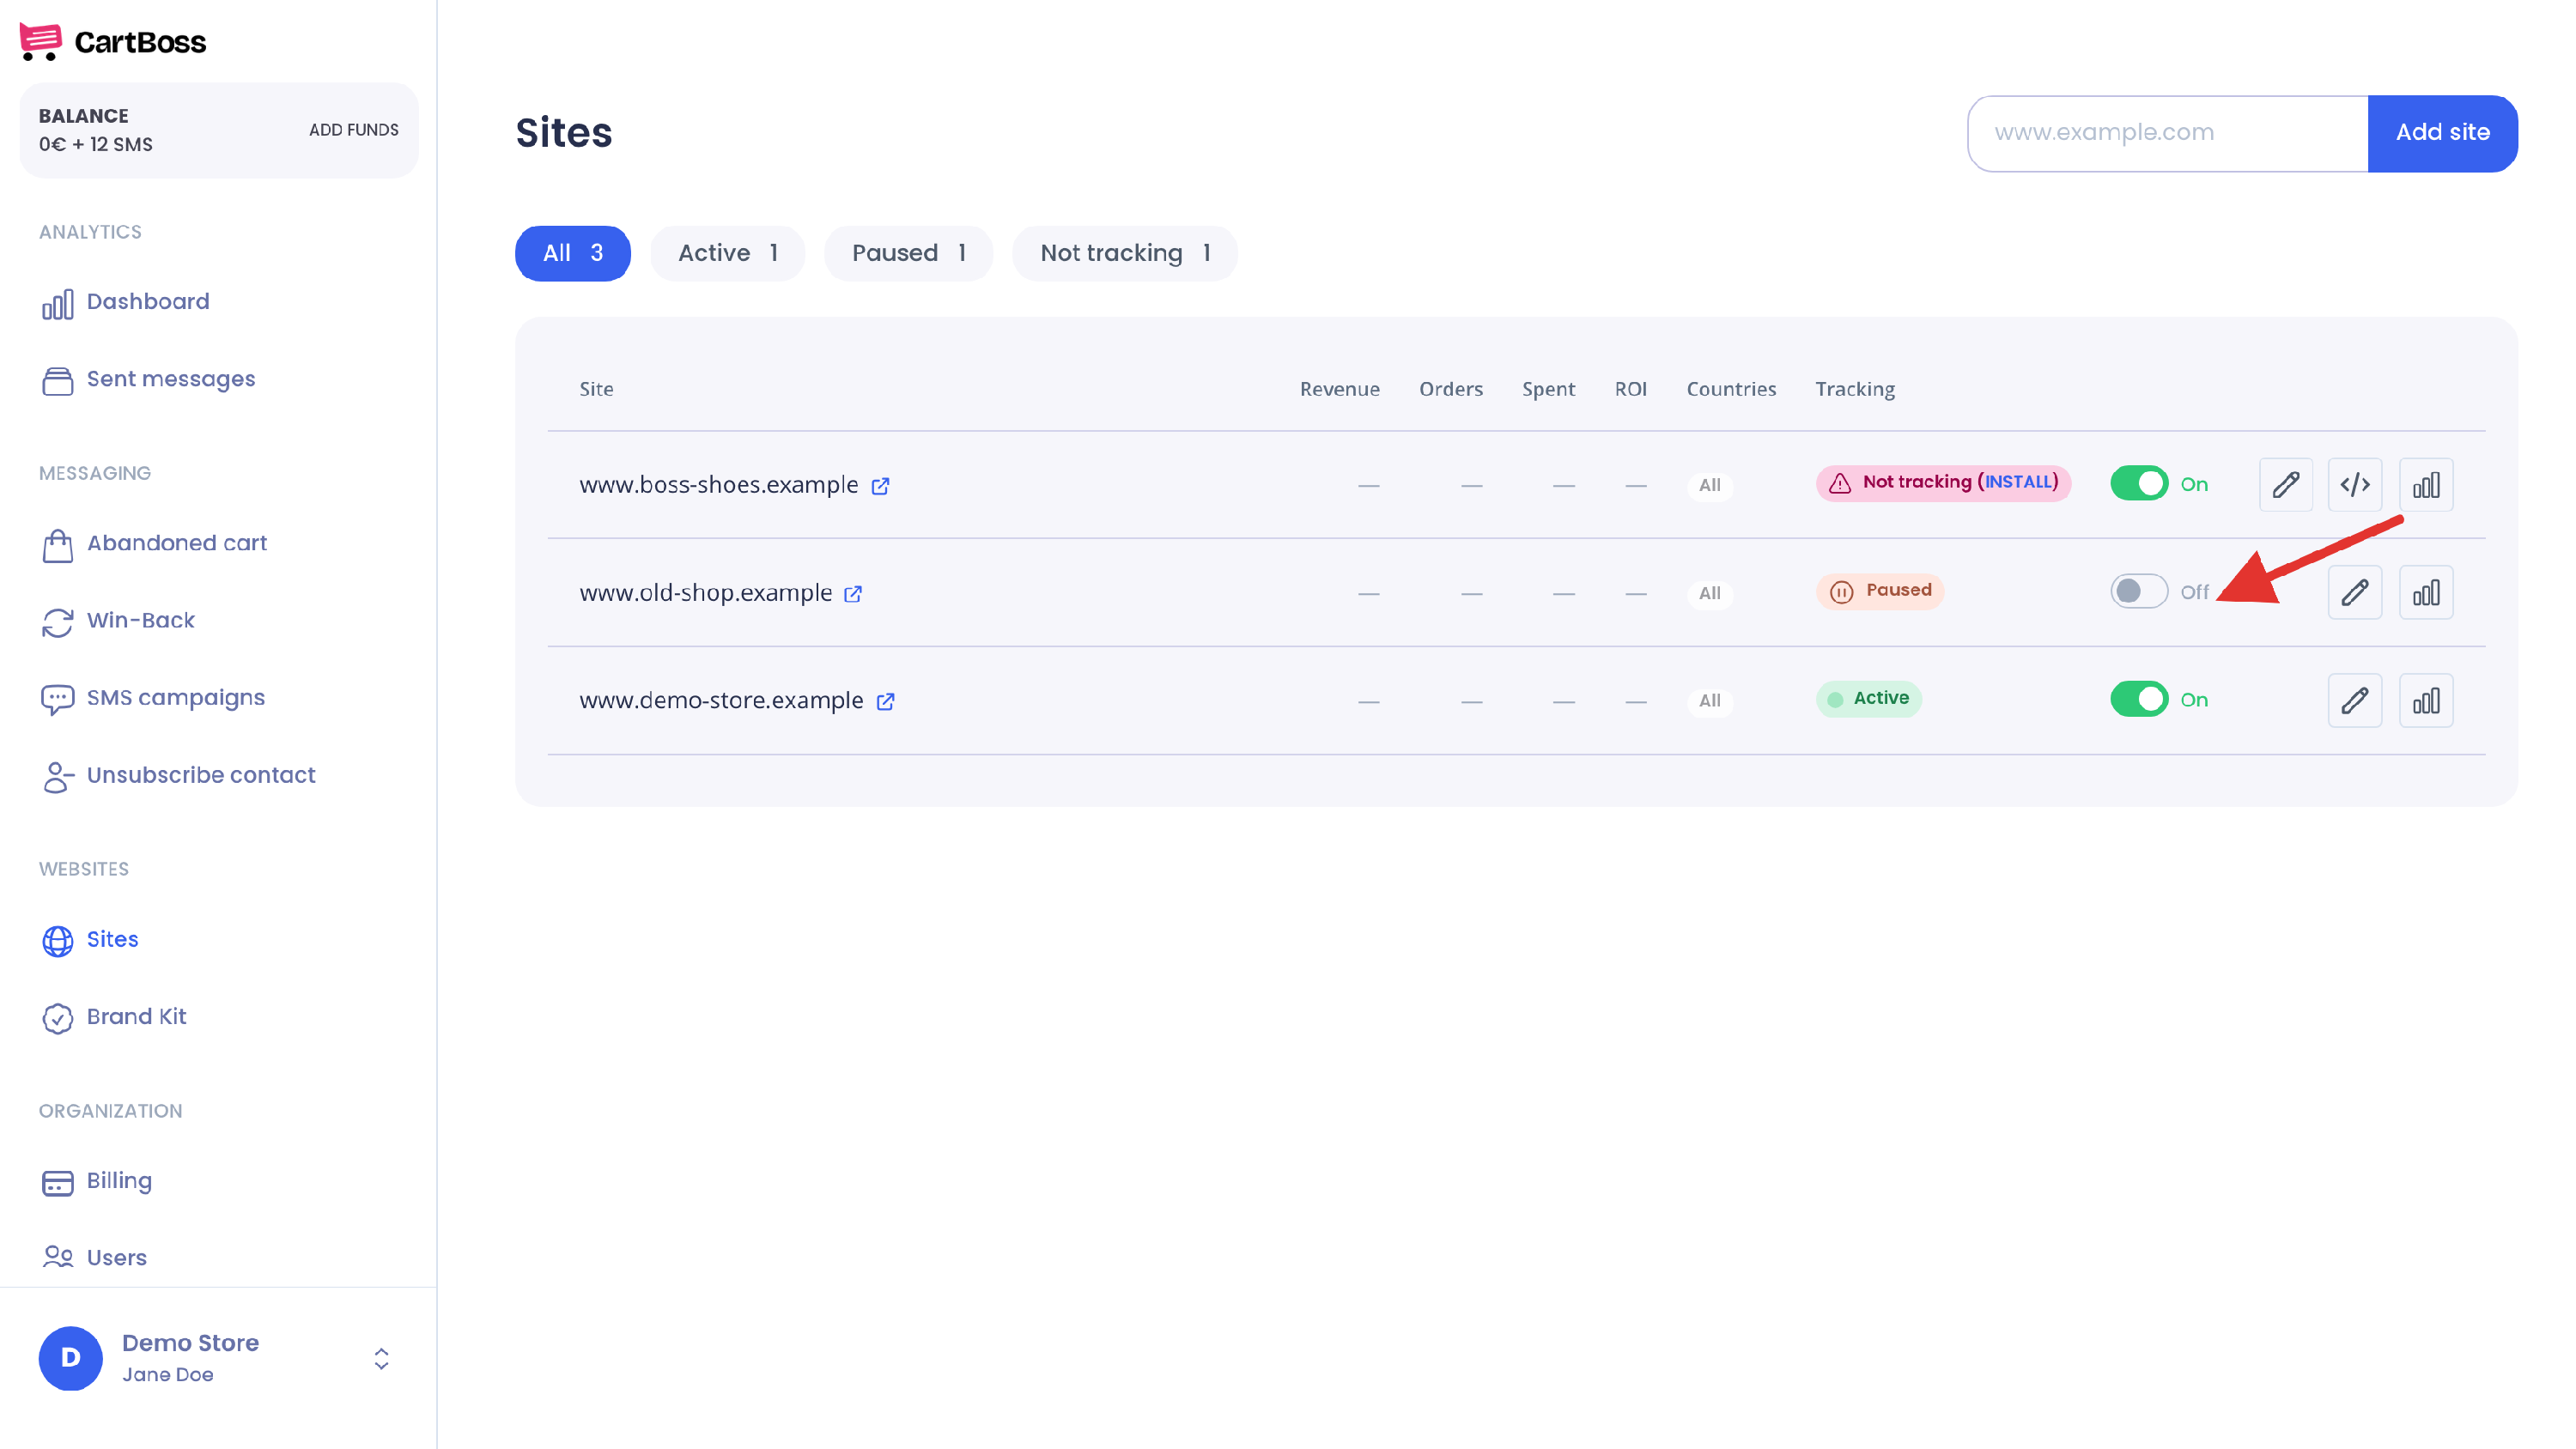Toggle off tracking for www.boss-shoes.example
Screen dimensions: 2576x1449
2139,484
